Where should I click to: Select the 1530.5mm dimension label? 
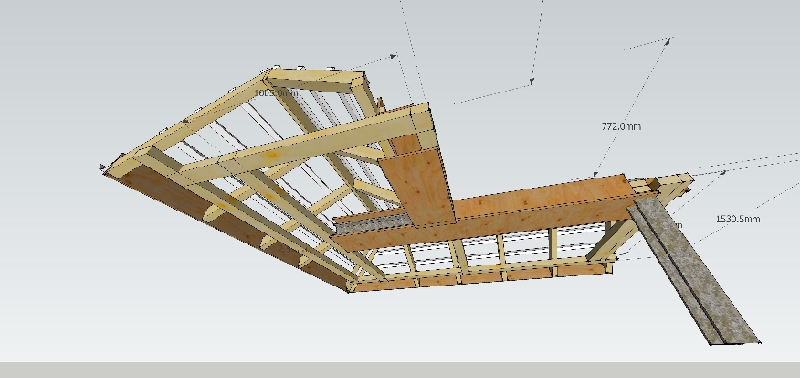[x=738, y=218]
